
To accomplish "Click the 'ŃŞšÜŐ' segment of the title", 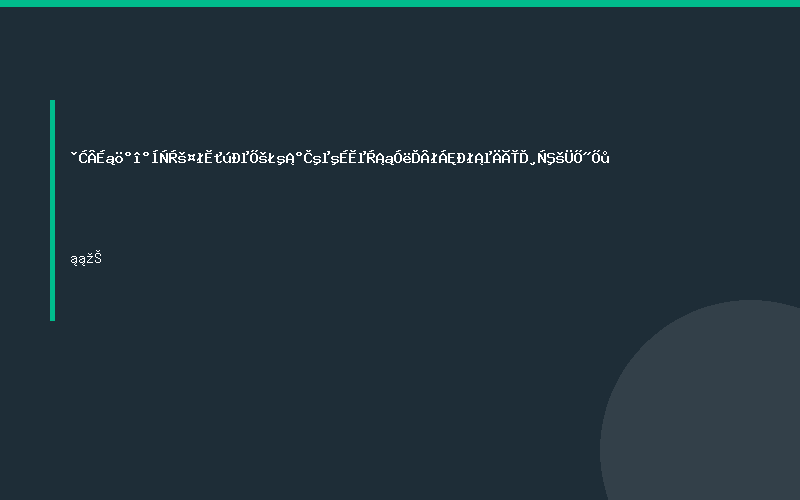I will [x=558, y=158].
